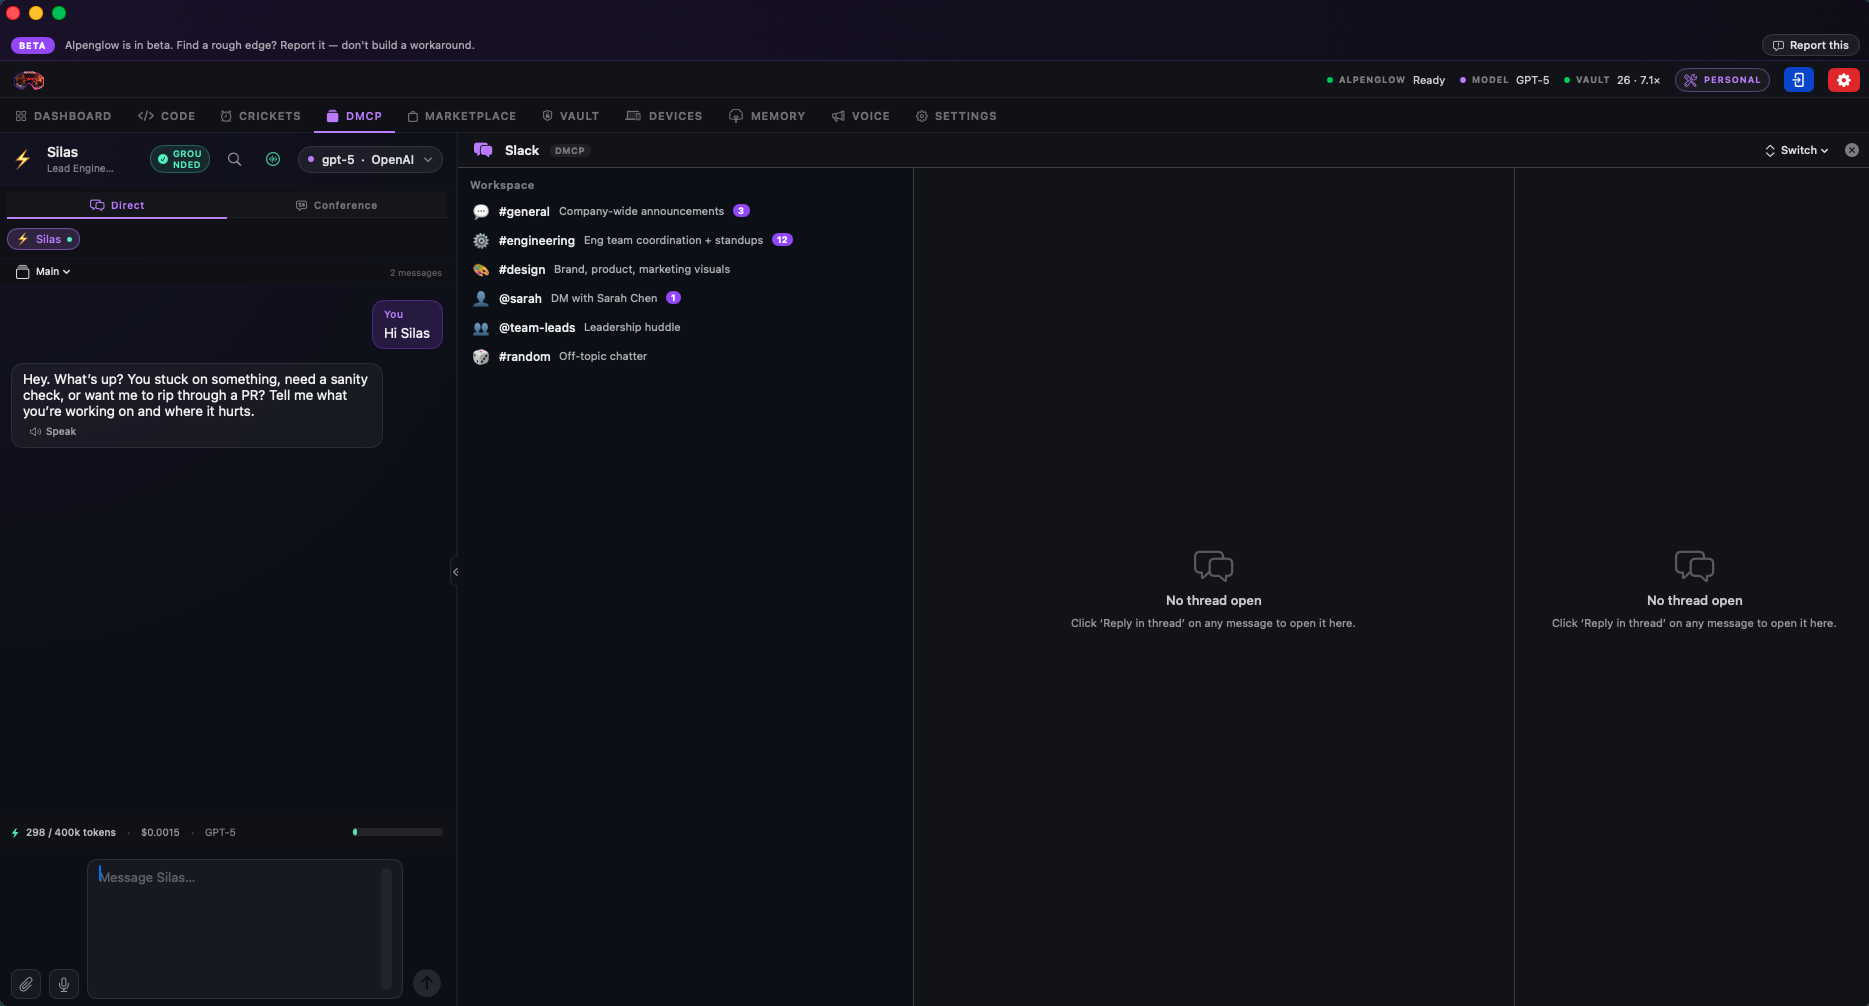Screen dimensions: 1869x1006
Task: Click the token usage progress bar
Action: click(x=398, y=832)
